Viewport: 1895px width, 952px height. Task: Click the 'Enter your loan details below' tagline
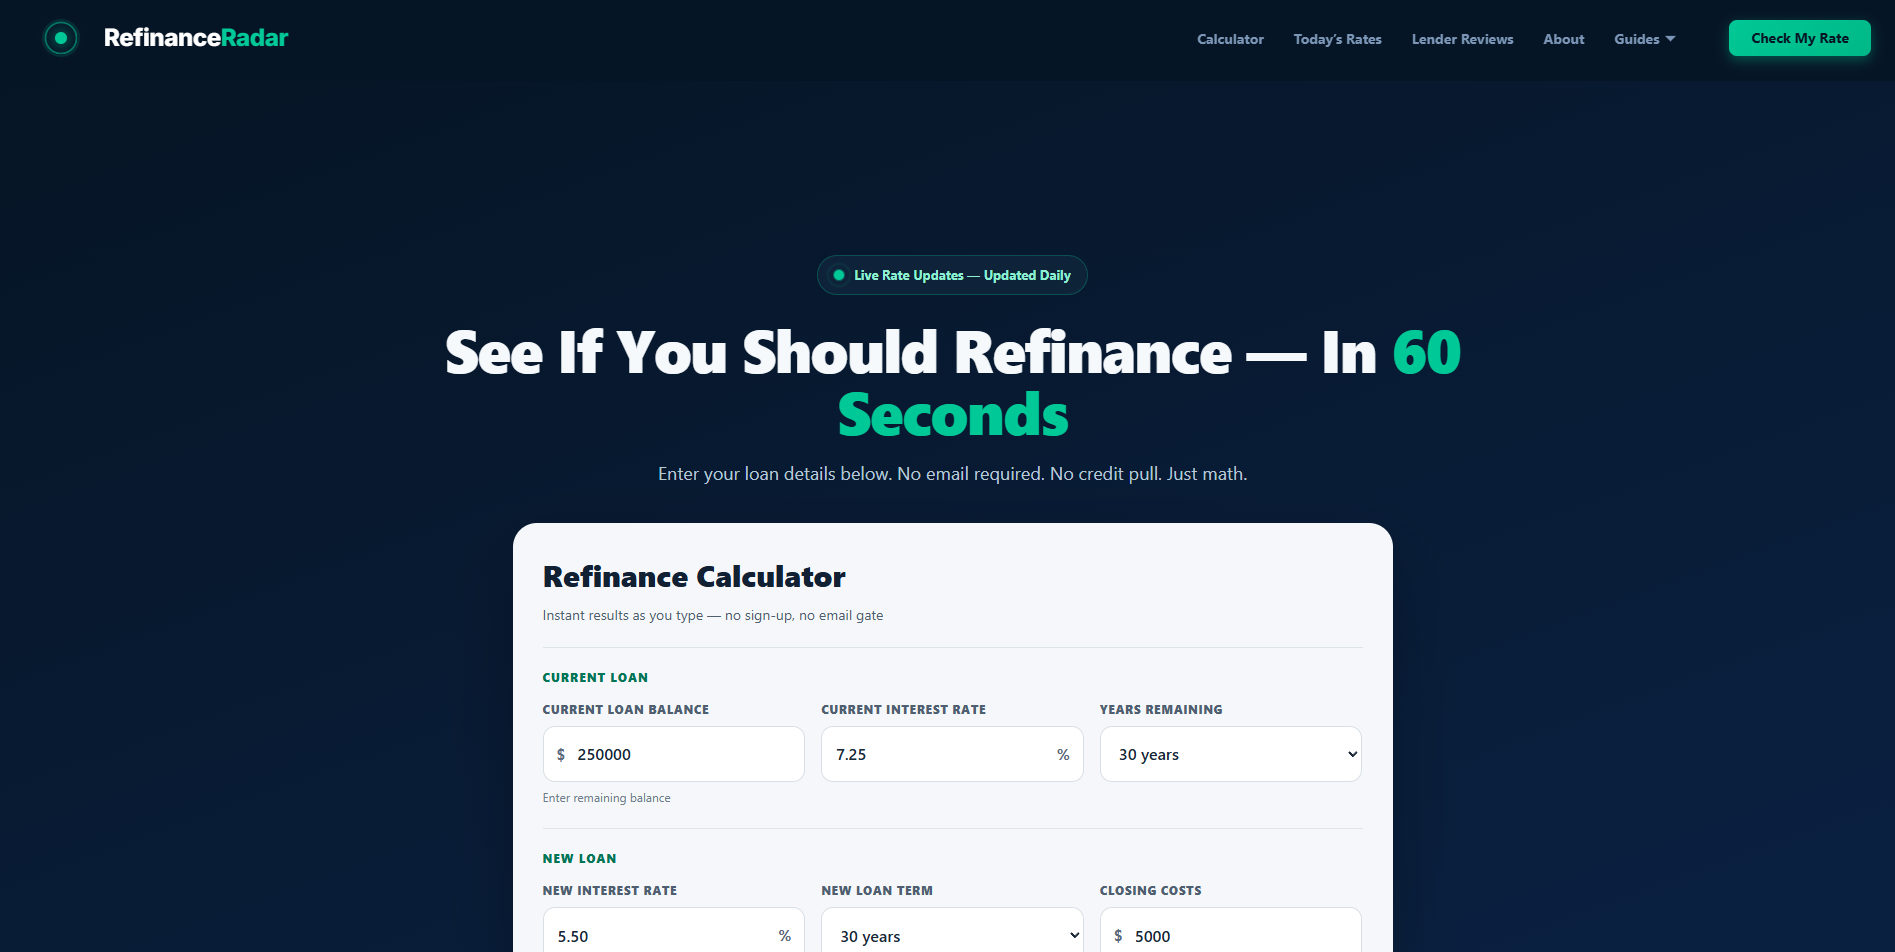pyautogui.click(x=952, y=474)
